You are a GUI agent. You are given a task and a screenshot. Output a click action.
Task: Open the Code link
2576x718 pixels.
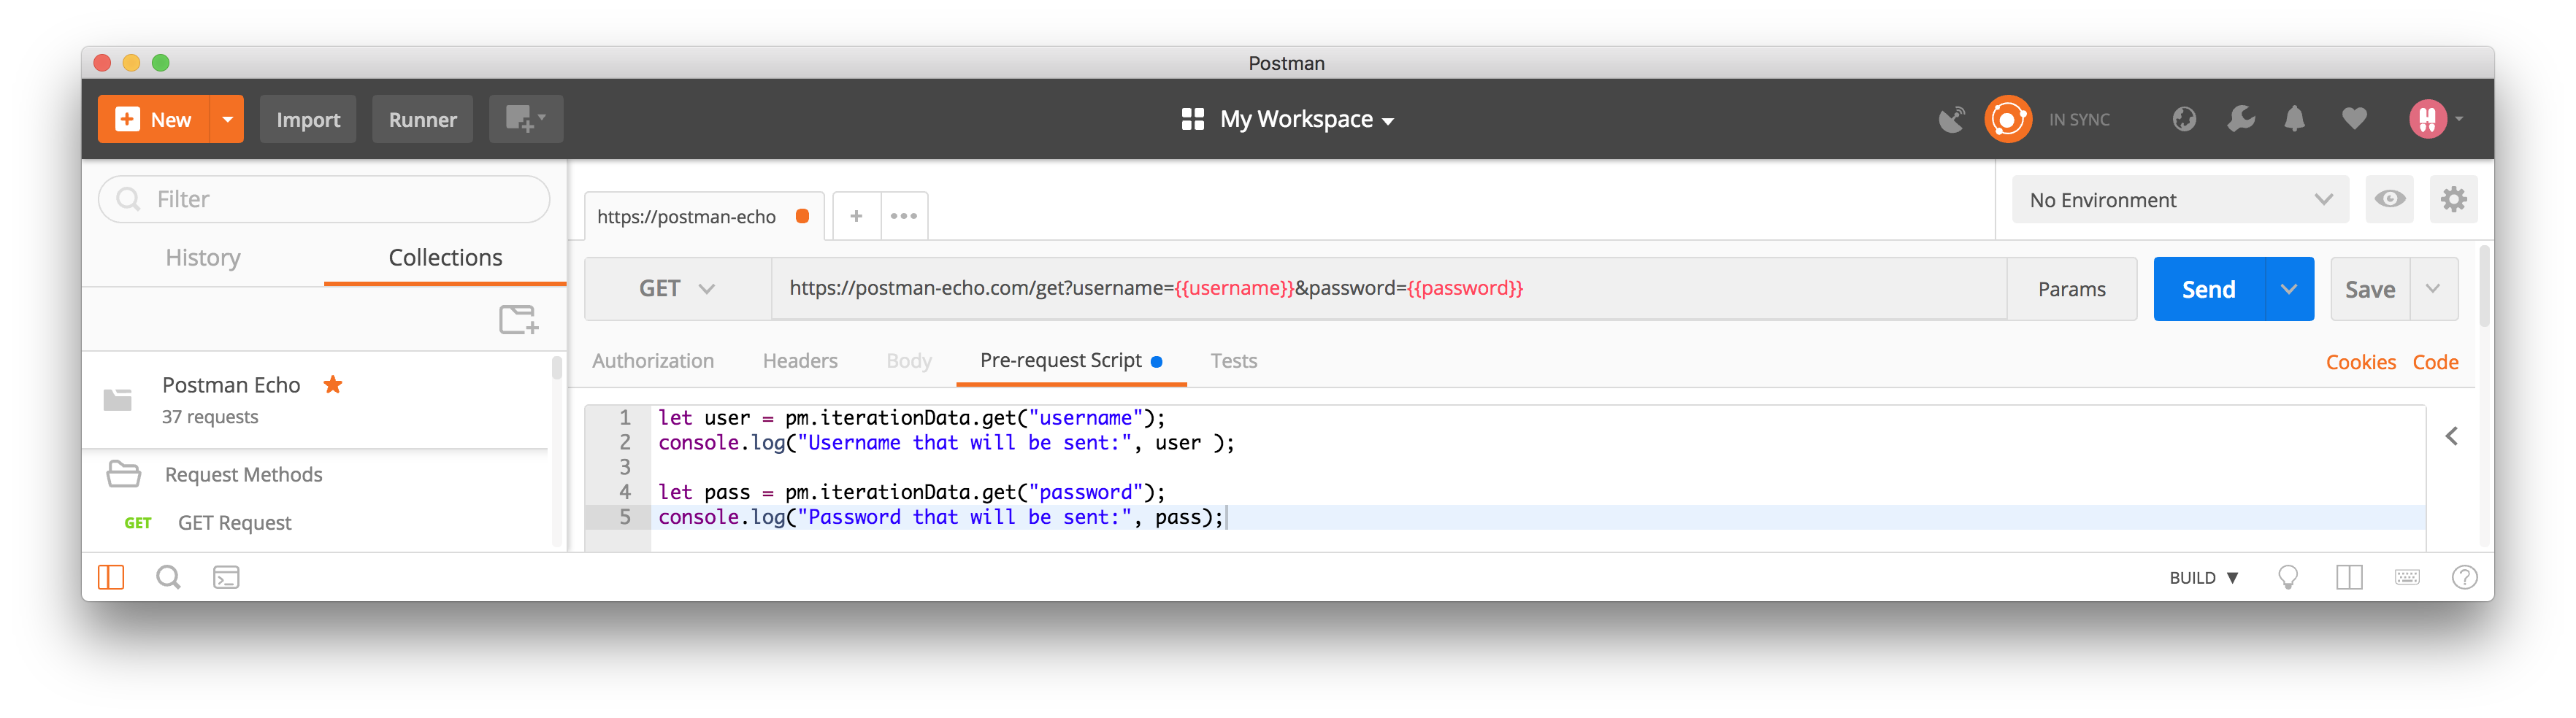pos(2435,362)
